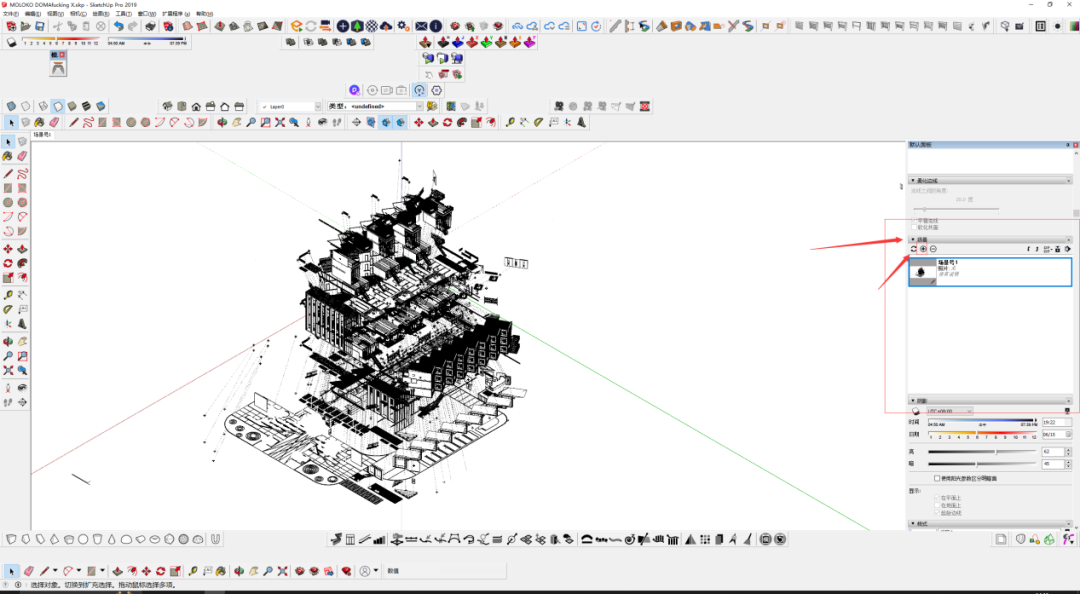
Task: Adjust Light intensity slider
Action: [x=982, y=452]
